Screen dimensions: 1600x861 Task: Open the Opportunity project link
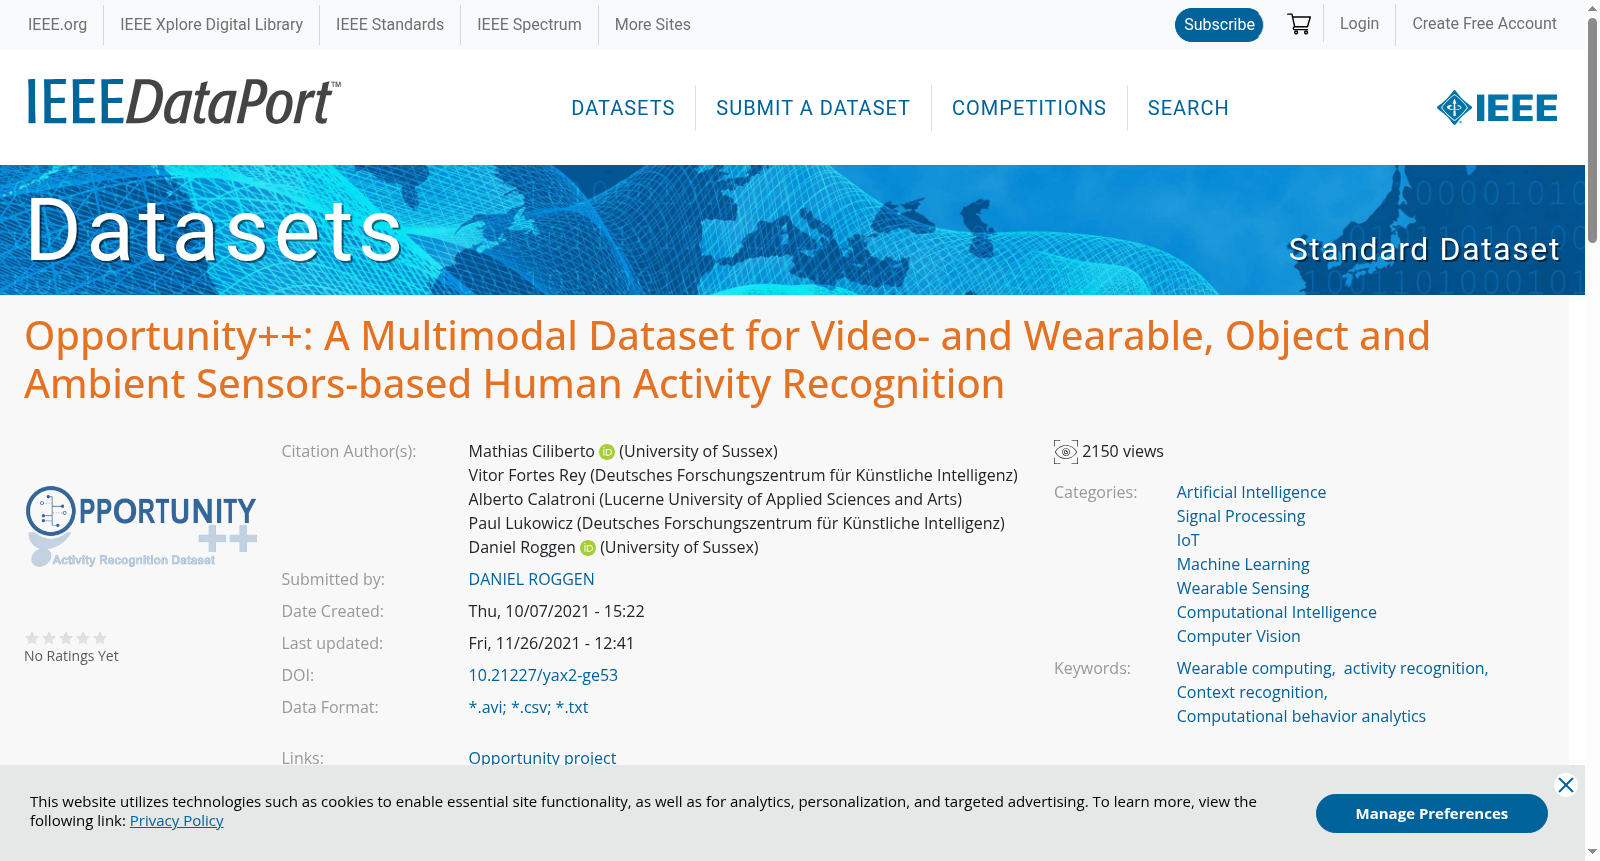[542, 758]
